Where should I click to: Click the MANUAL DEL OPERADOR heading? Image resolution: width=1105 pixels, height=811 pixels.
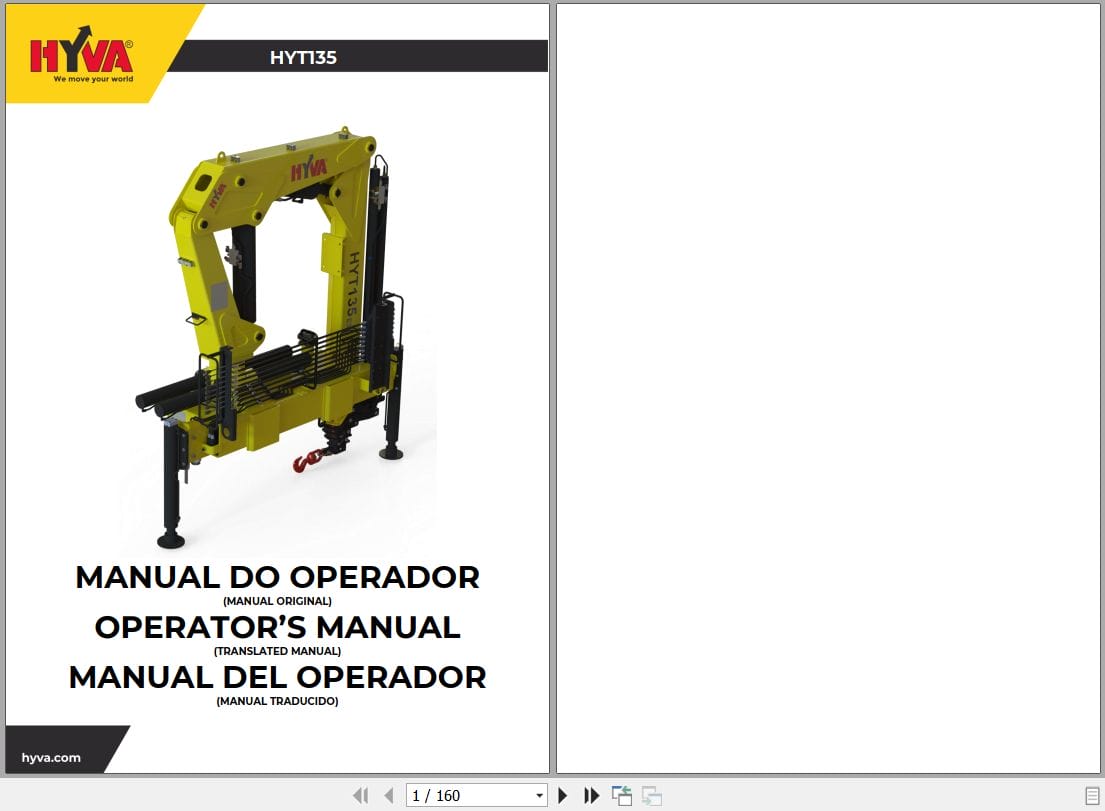tap(277, 677)
